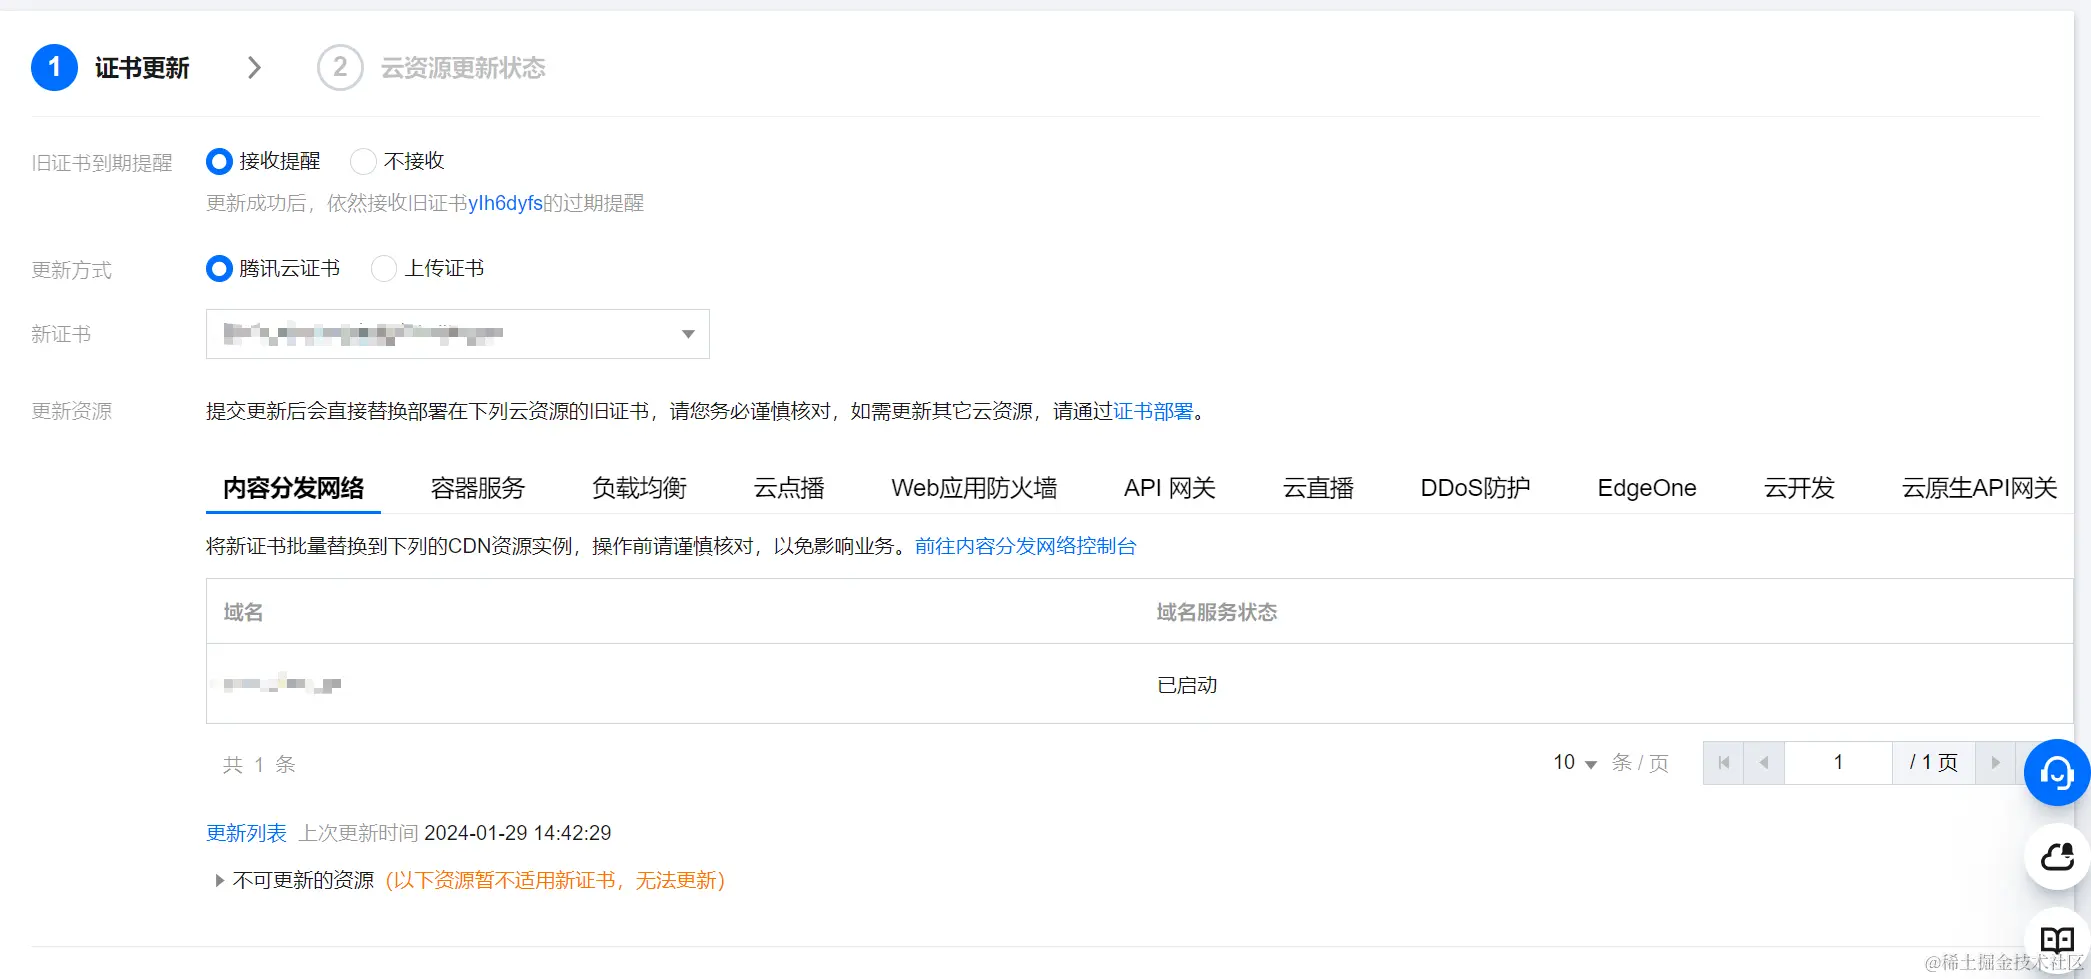Switch to 云直播 tab
Image resolution: width=2091 pixels, height=979 pixels.
[x=1318, y=488]
